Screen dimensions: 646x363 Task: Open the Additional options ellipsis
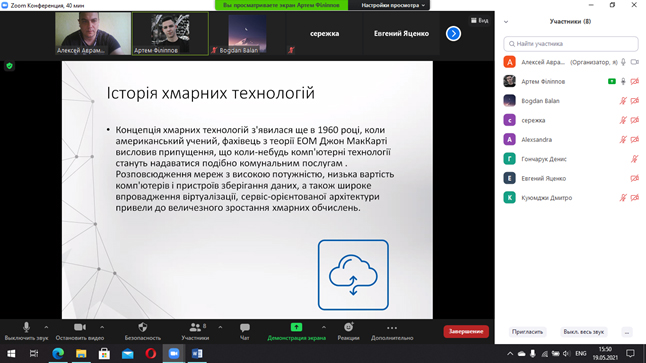click(392, 328)
